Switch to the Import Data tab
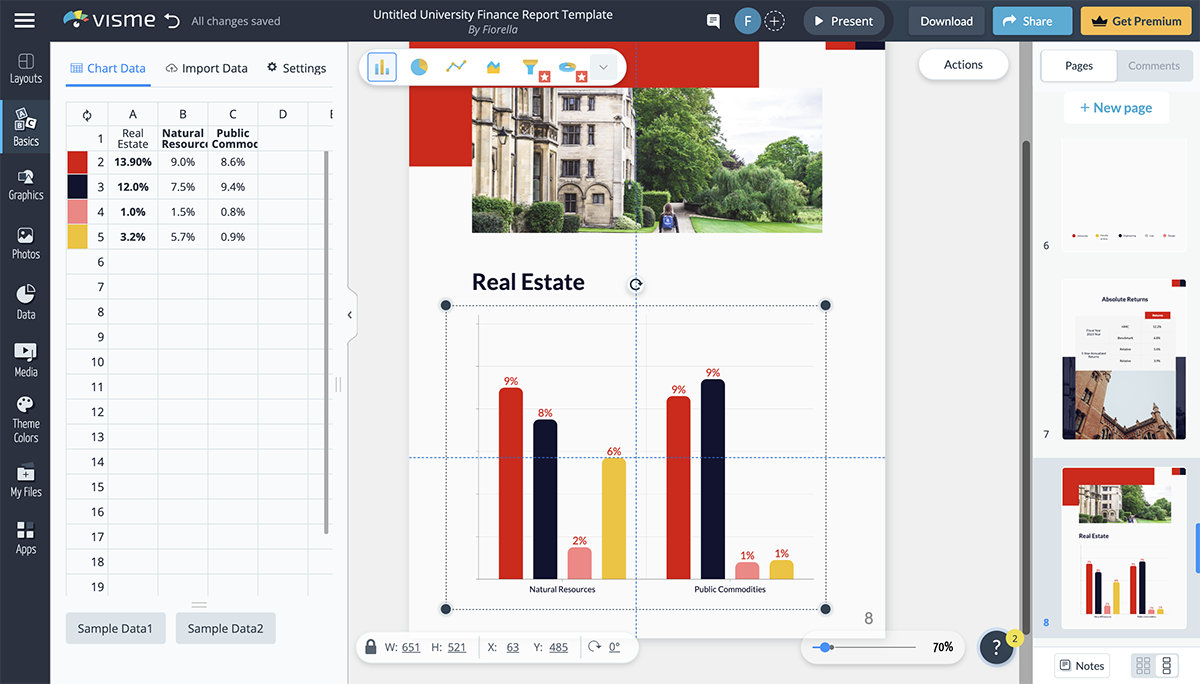 click(x=206, y=68)
